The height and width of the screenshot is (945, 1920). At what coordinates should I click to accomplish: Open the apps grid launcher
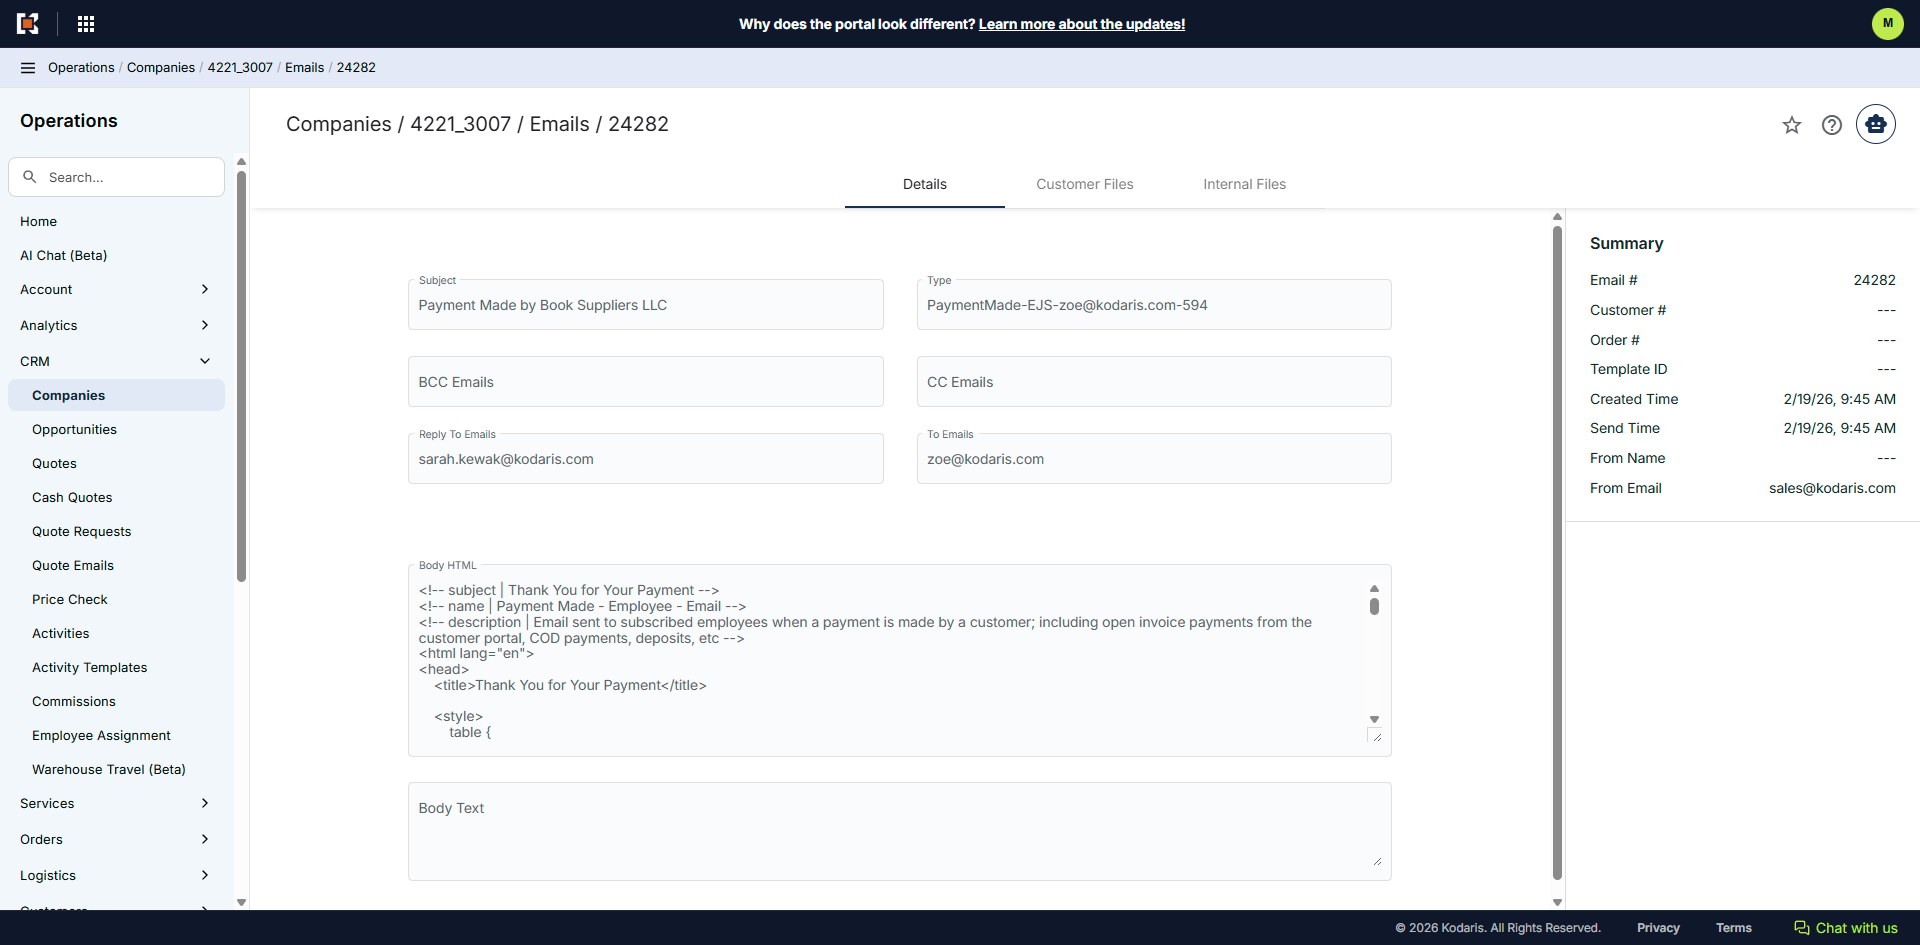click(86, 24)
